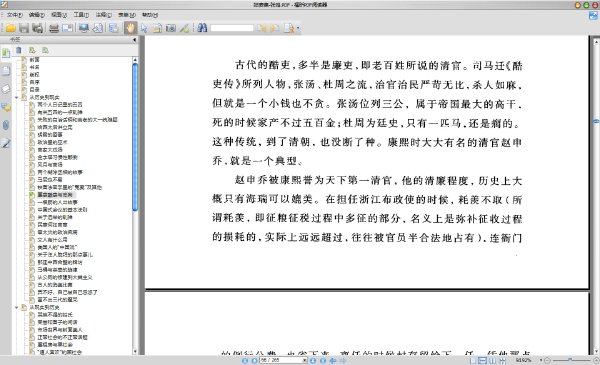Image resolution: width=600 pixels, height=365 pixels.
Task: Collapse the bookmarks panel with arrow
Action: 134,39
